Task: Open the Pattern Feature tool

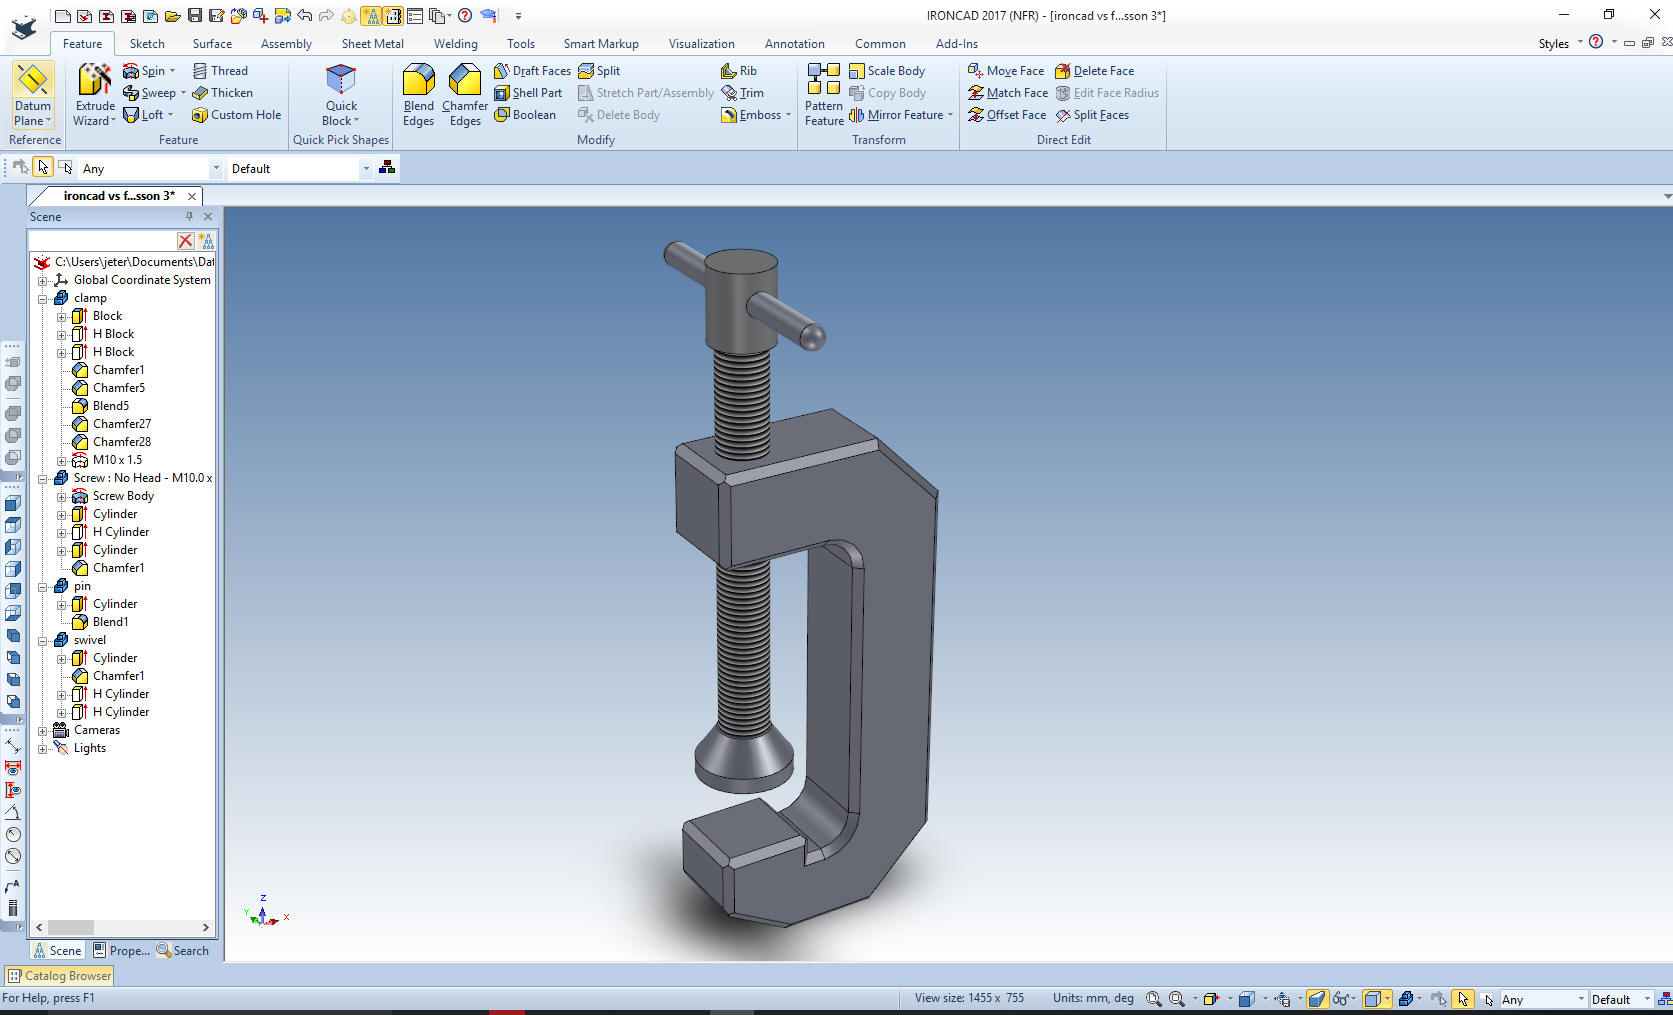Action: [824, 95]
